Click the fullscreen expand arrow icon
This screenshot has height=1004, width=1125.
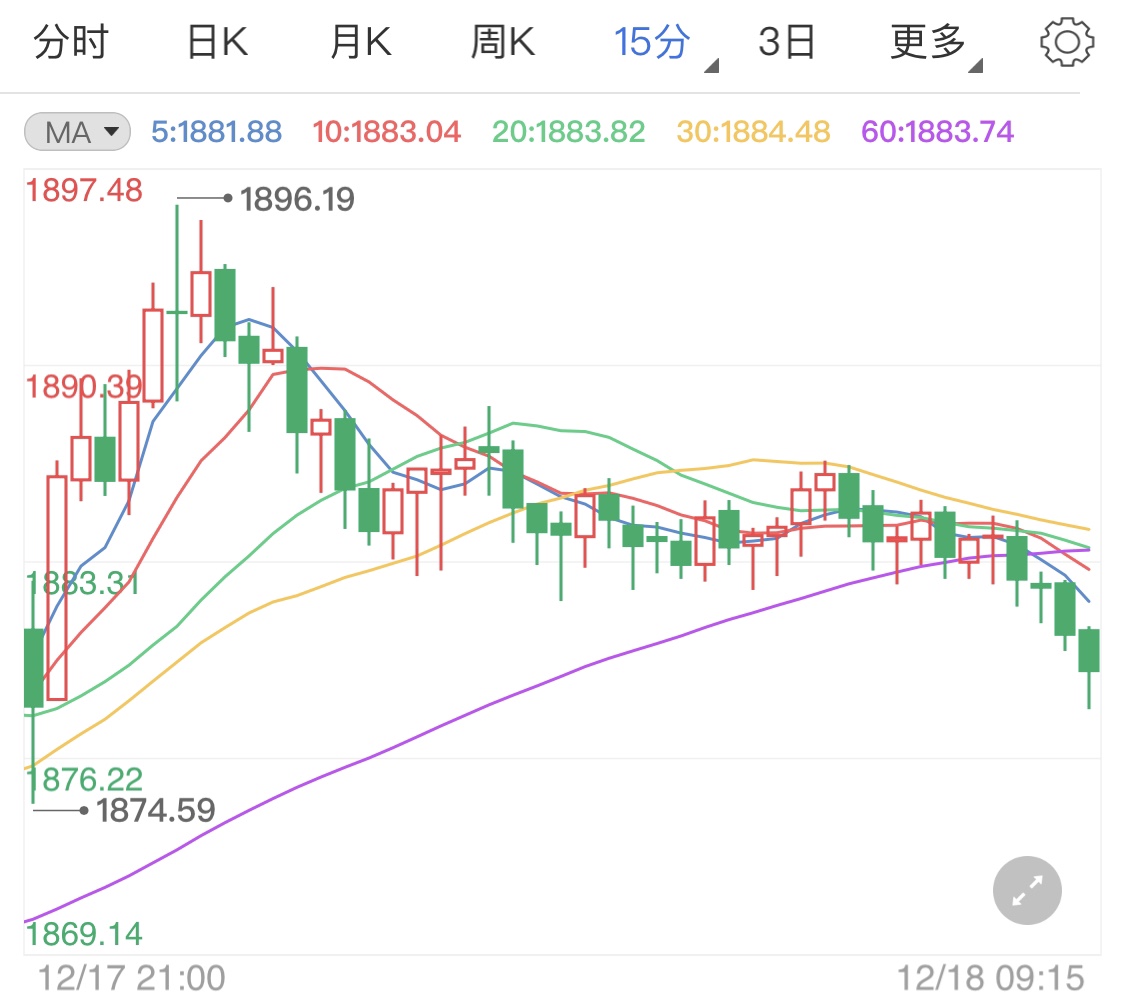(x=1026, y=890)
